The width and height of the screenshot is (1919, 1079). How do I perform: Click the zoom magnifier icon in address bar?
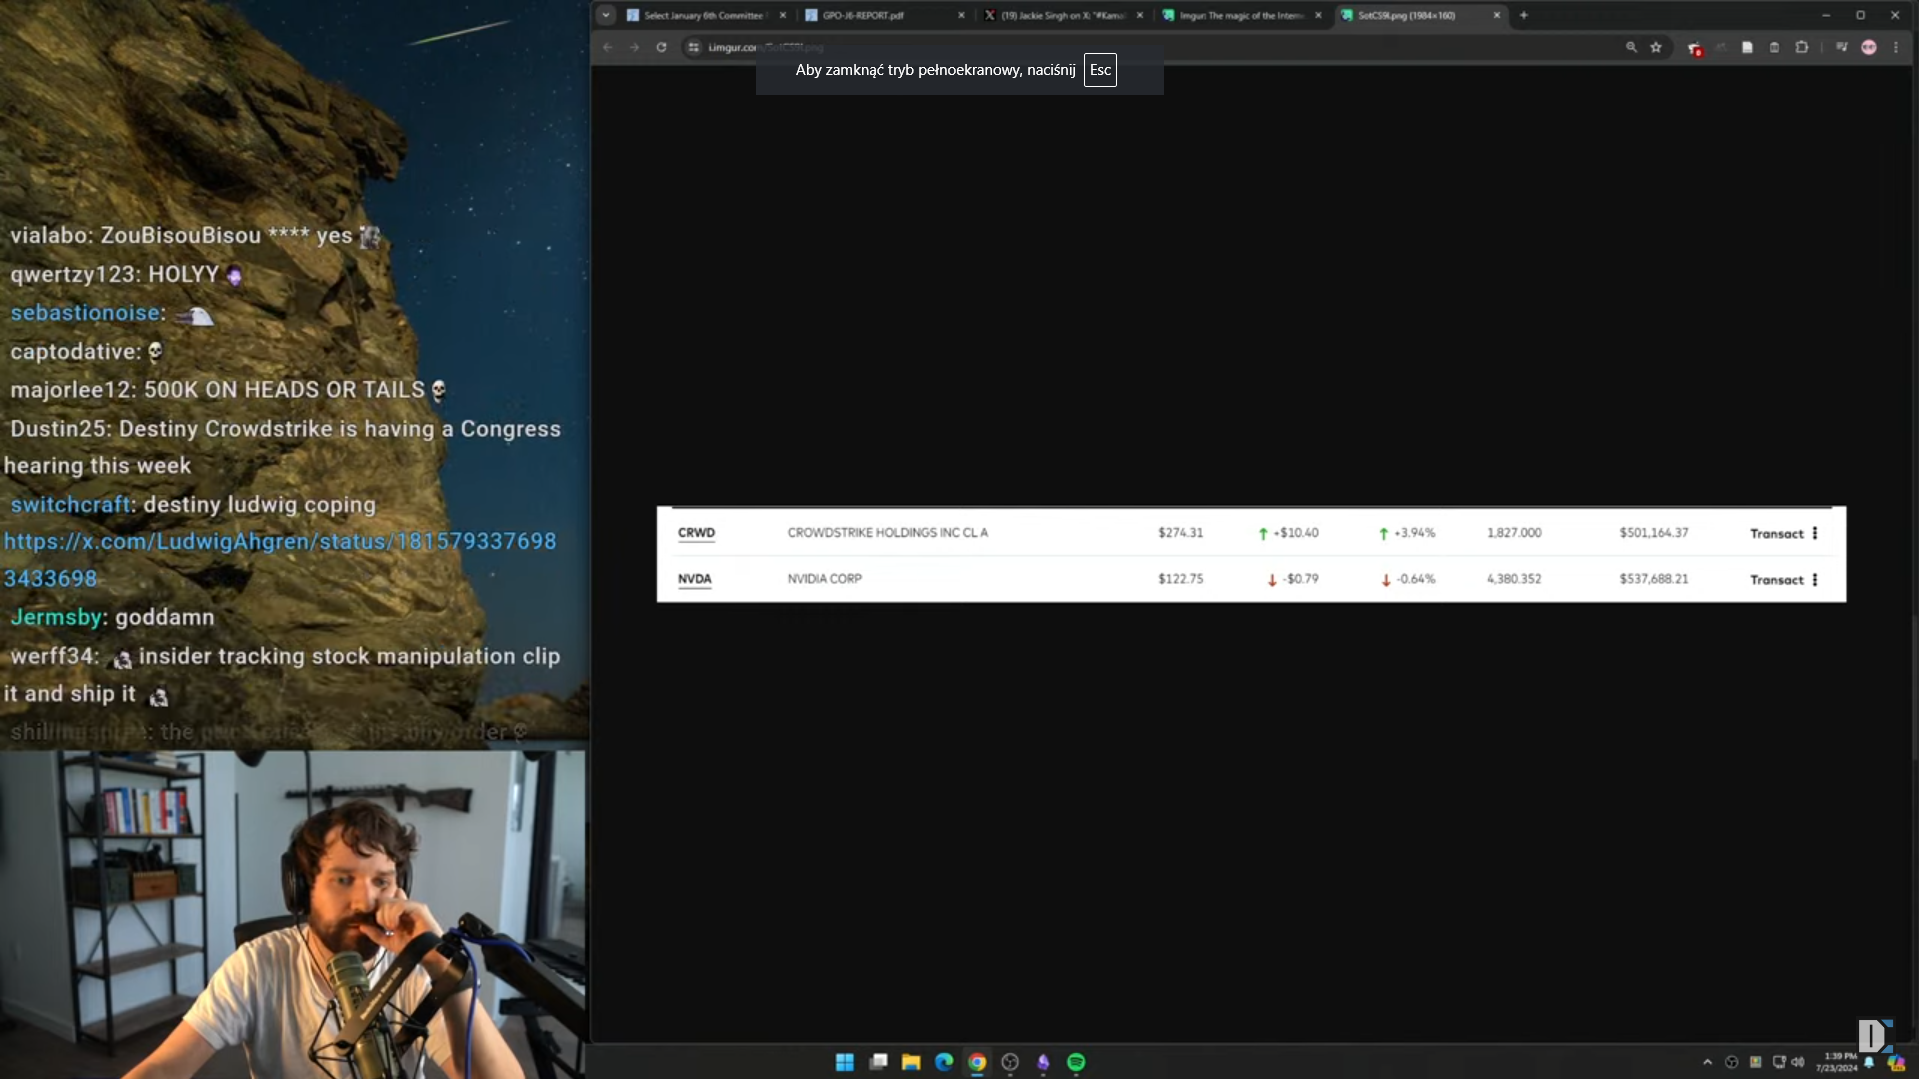click(x=1631, y=47)
